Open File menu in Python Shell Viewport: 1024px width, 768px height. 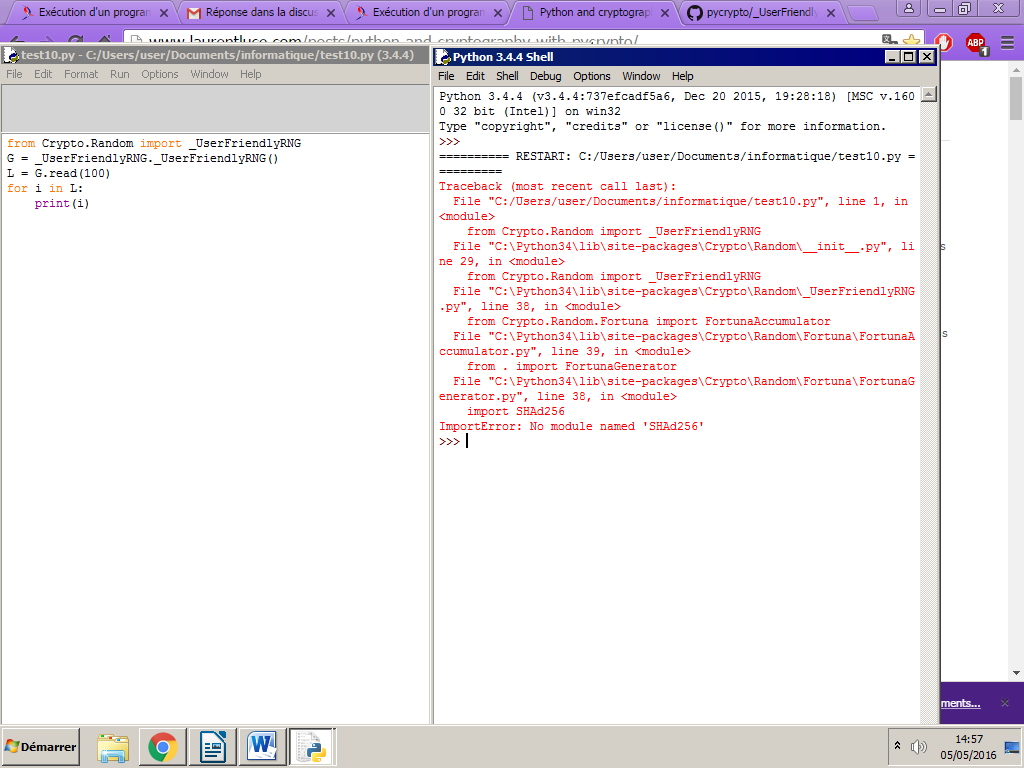(x=446, y=76)
